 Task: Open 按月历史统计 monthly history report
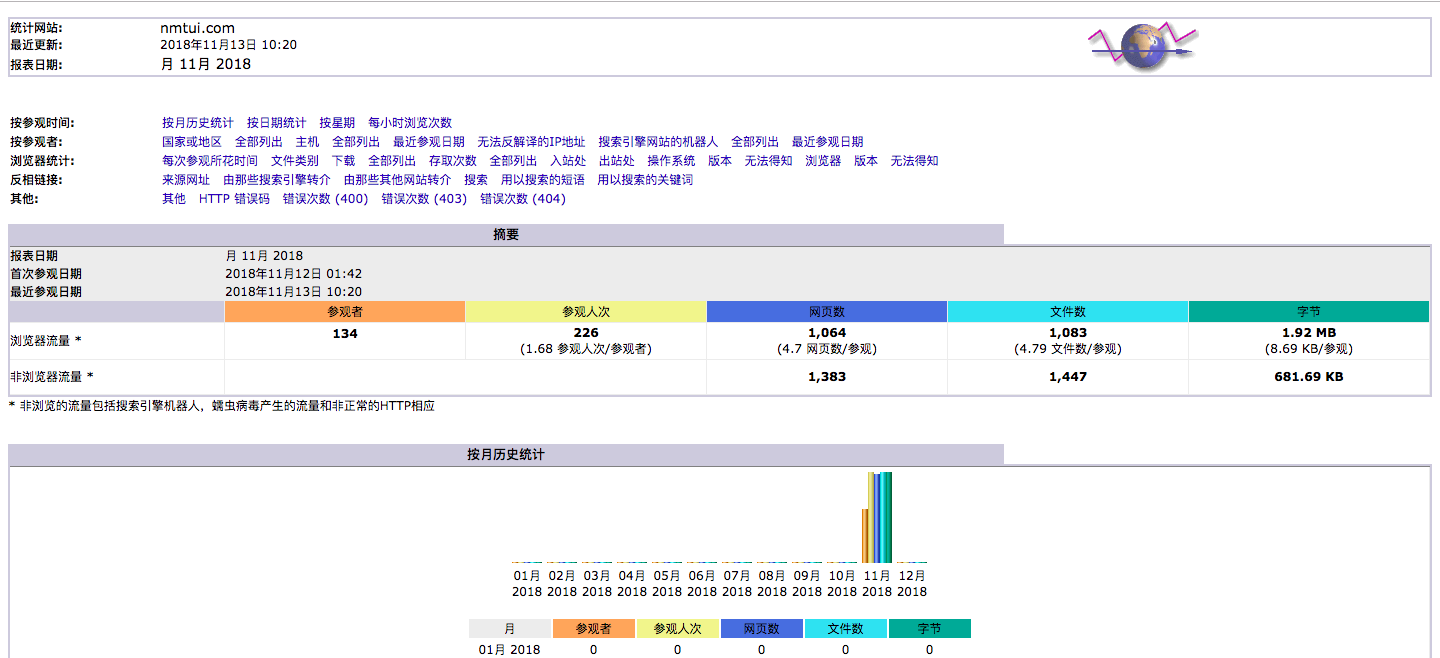click(x=196, y=122)
